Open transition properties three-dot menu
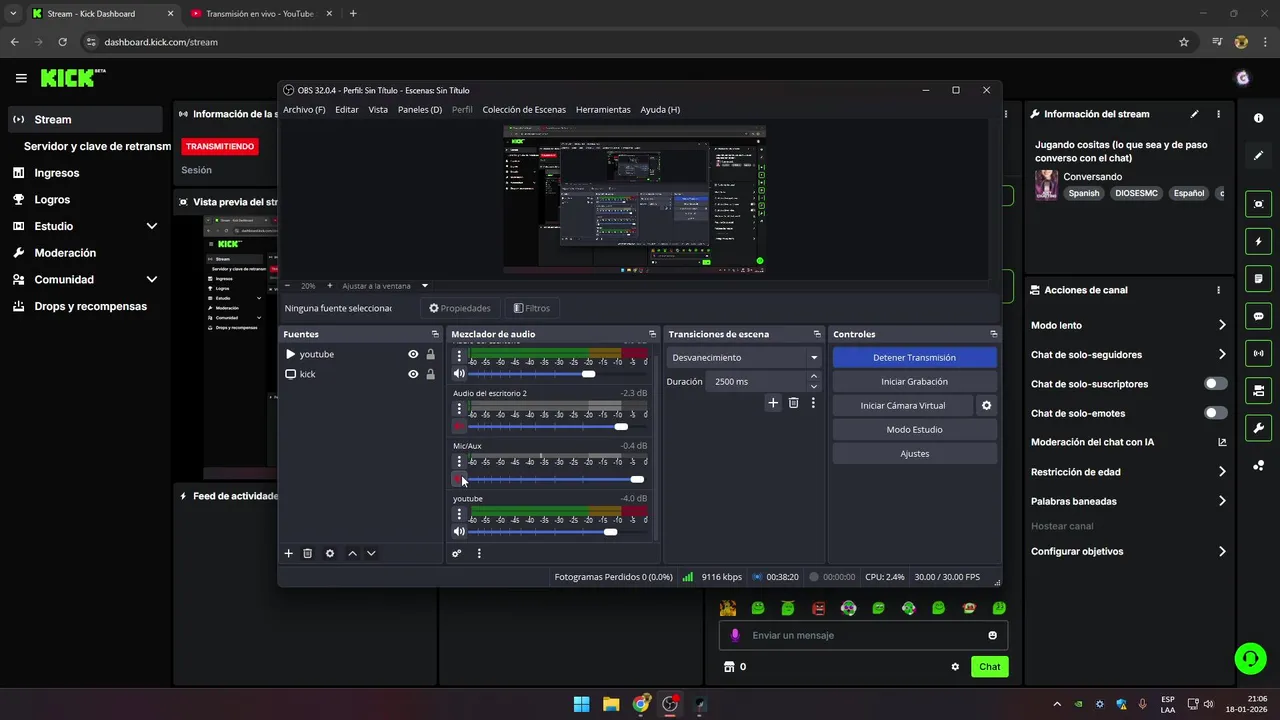This screenshot has width=1280, height=720. [x=813, y=403]
